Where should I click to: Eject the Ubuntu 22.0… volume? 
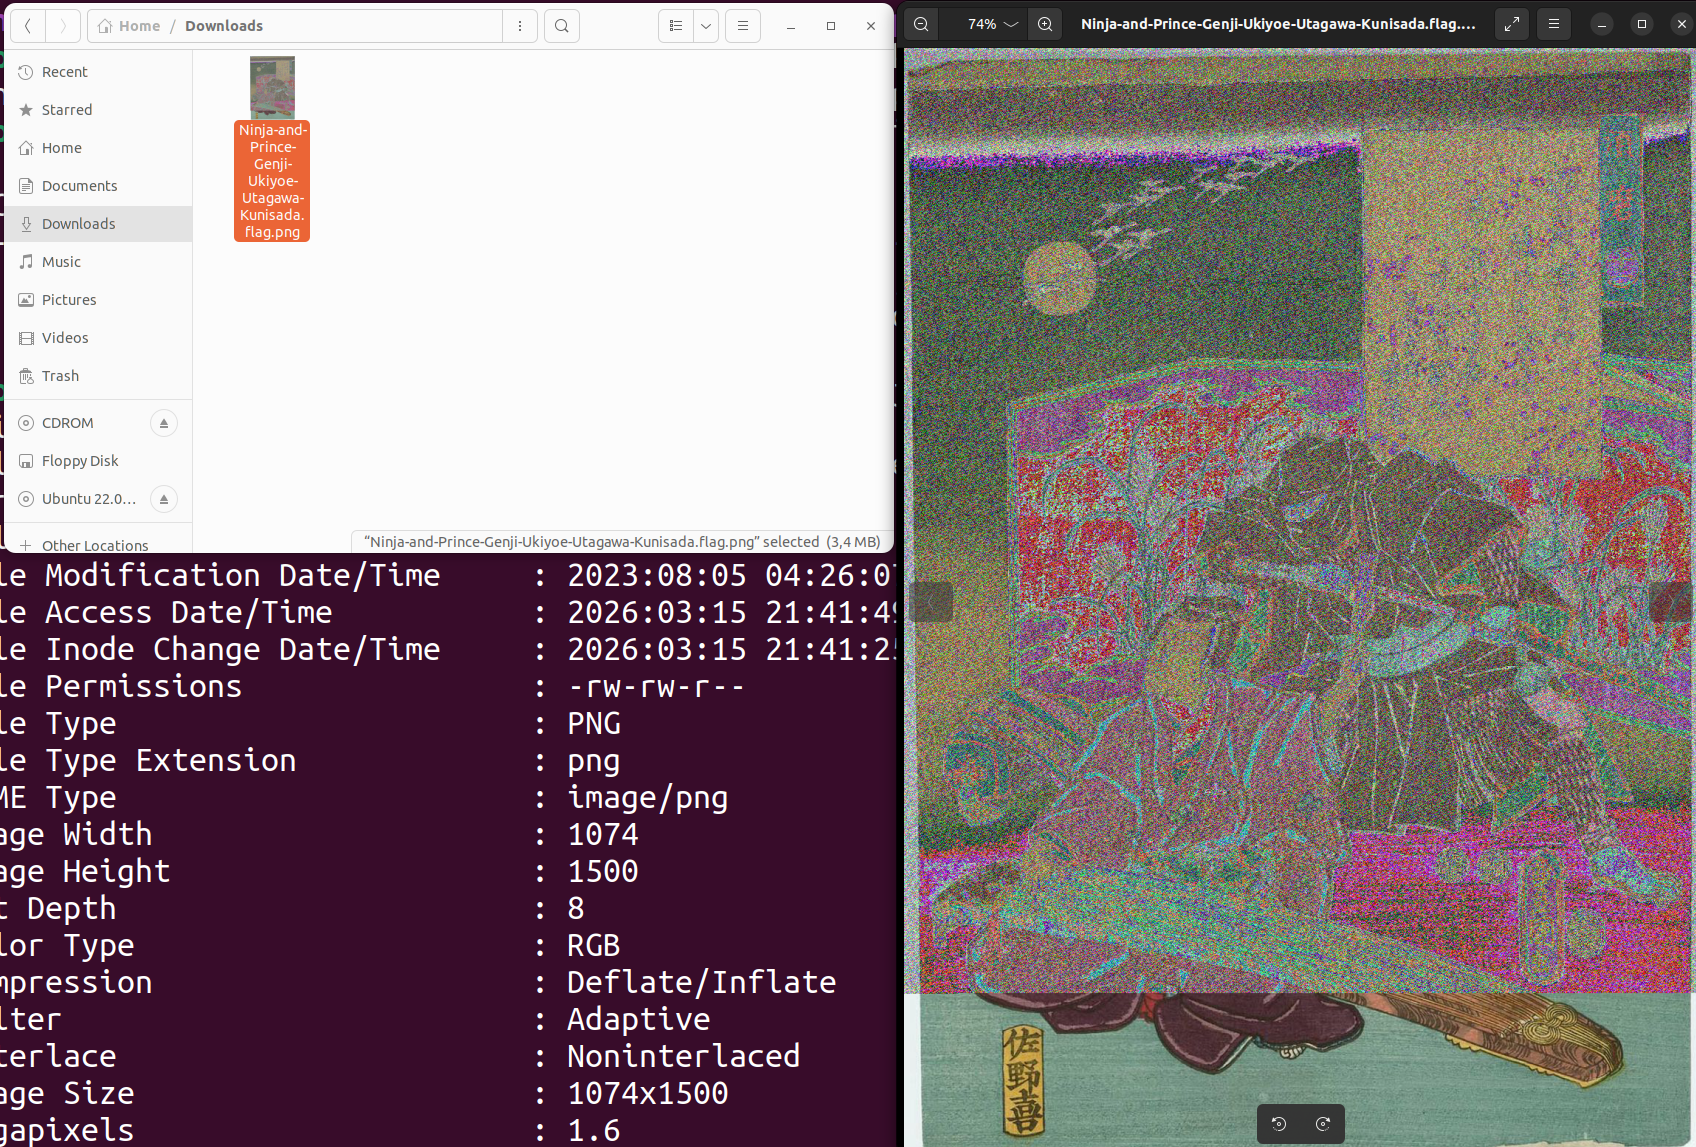(164, 499)
